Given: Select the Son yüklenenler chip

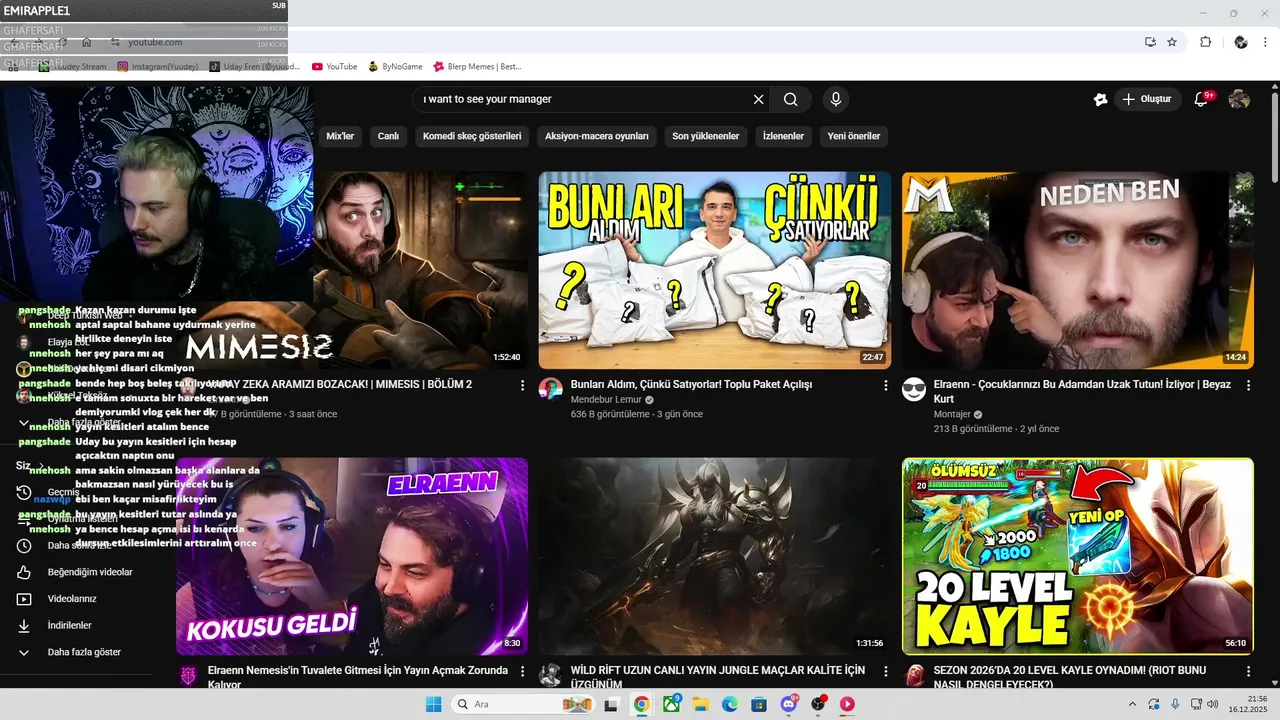Looking at the screenshot, I should coord(706,136).
